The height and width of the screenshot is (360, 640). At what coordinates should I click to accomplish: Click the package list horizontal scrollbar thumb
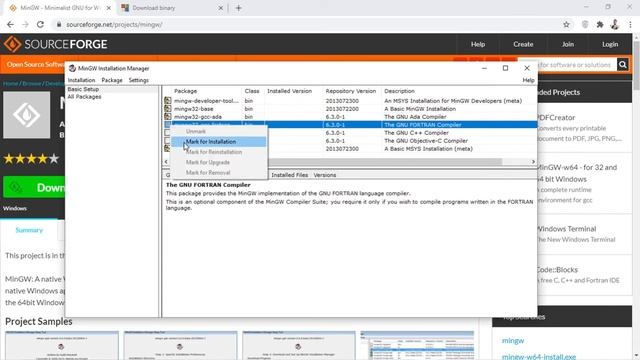[384, 162]
